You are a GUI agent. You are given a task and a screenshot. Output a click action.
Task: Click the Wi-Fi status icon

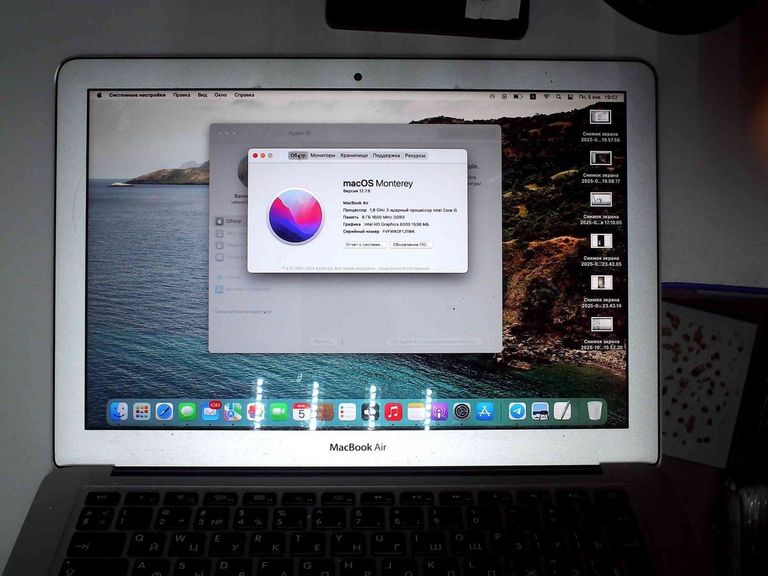546,97
